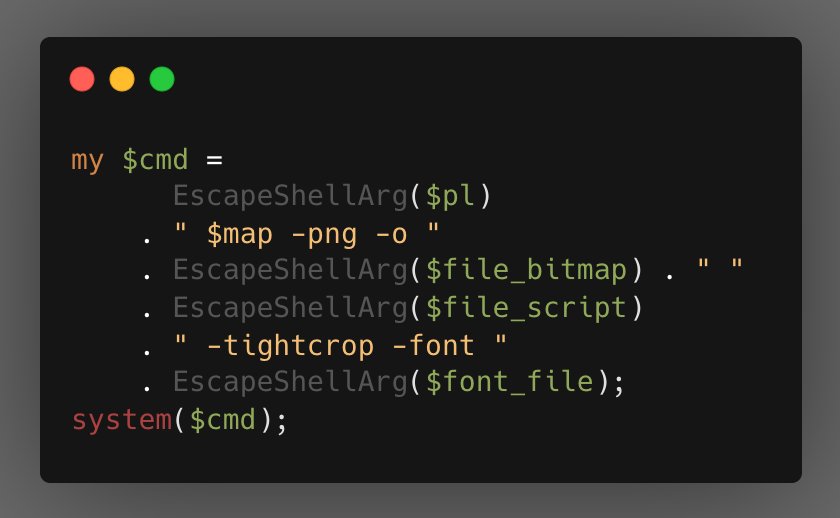Click the green maximize window dot

coord(162,79)
